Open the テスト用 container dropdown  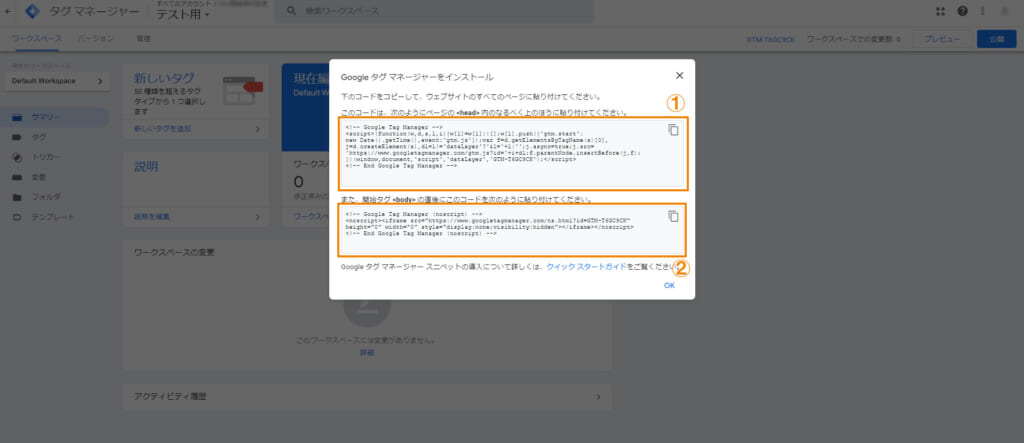183,15
